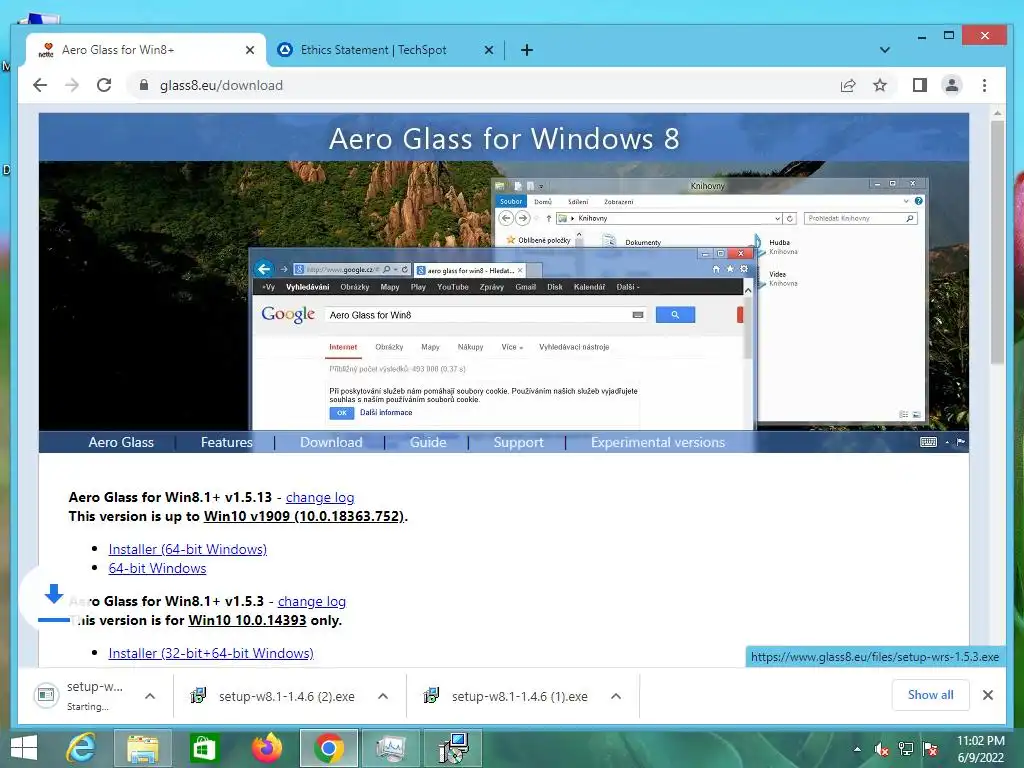This screenshot has height=768, width=1024.
Task: Open the Chrome side panel
Action: pyautogui.click(x=920, y=85)
